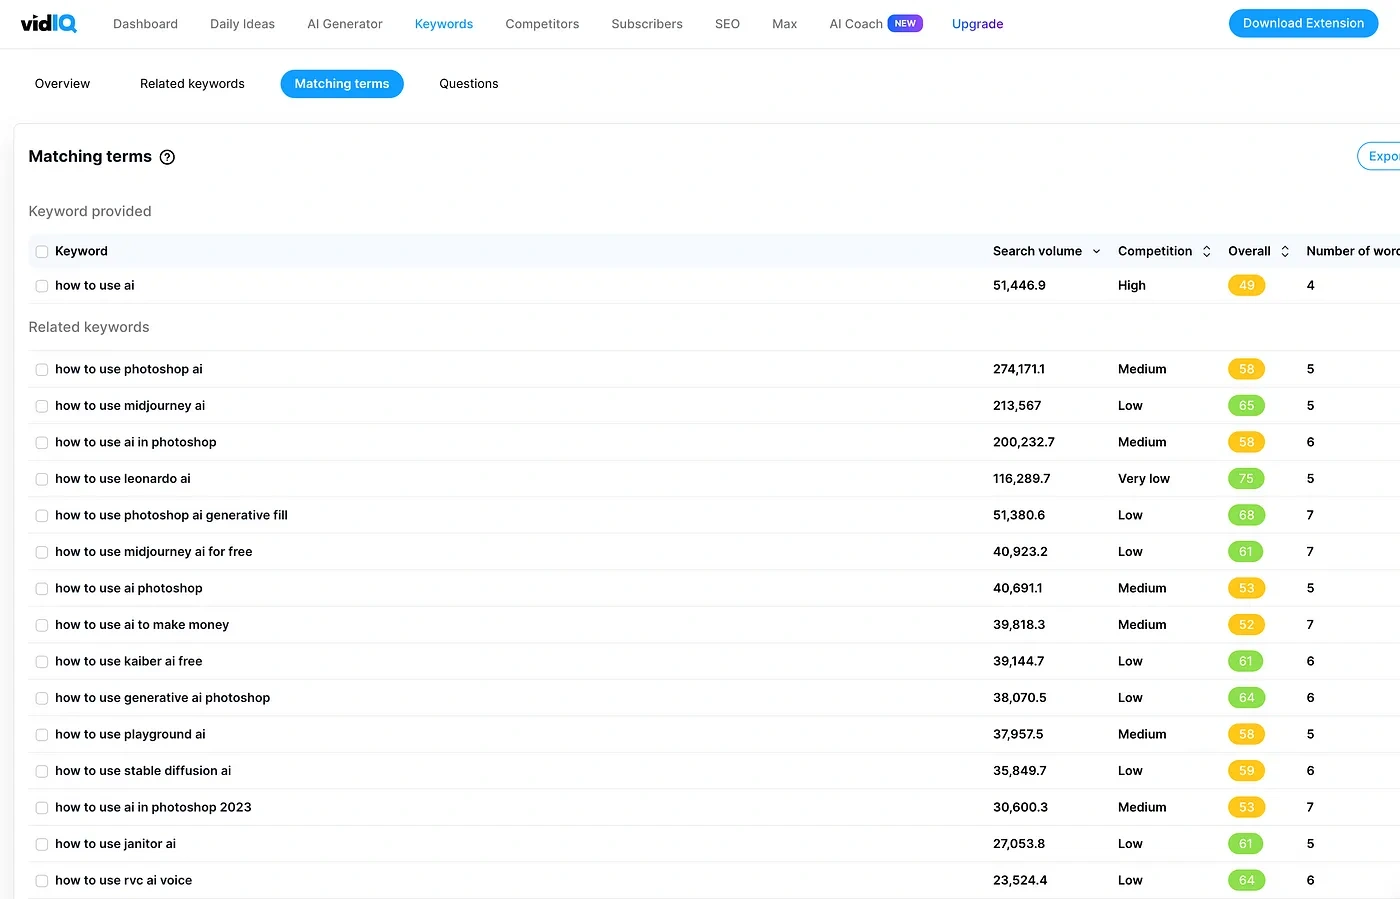This screenshot has height=899, width=1400.
Task: Click search volume 274,171.1
Action: tap(1019, 369)
